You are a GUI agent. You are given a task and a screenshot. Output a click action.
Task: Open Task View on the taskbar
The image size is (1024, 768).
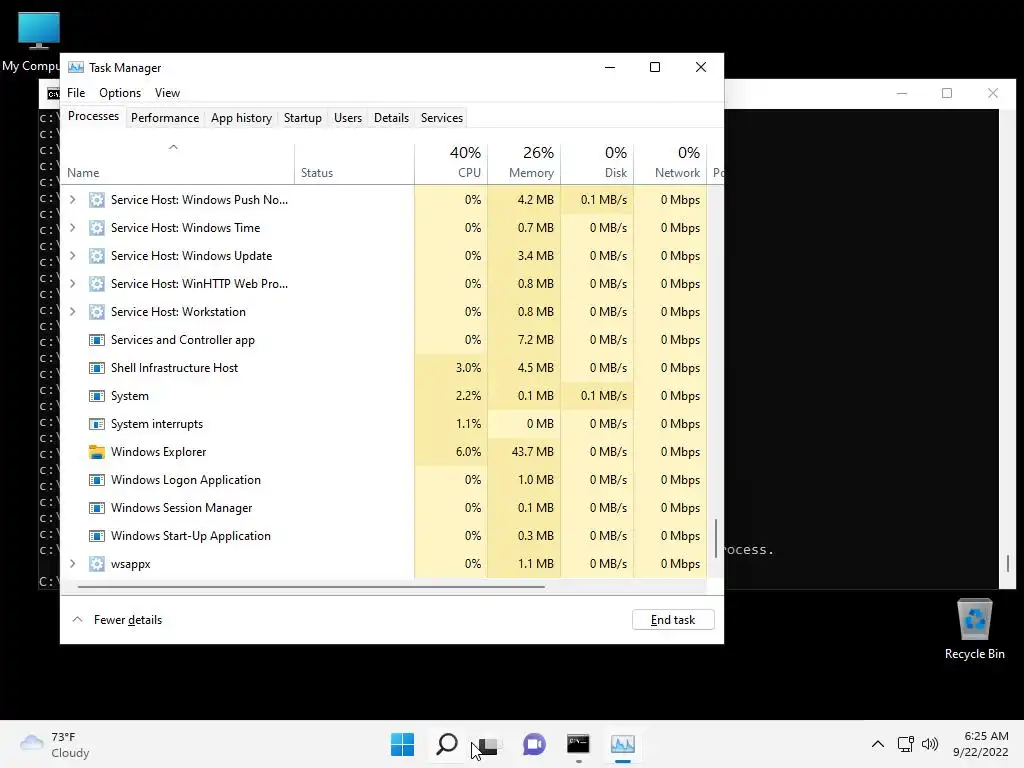coord(490,744)
